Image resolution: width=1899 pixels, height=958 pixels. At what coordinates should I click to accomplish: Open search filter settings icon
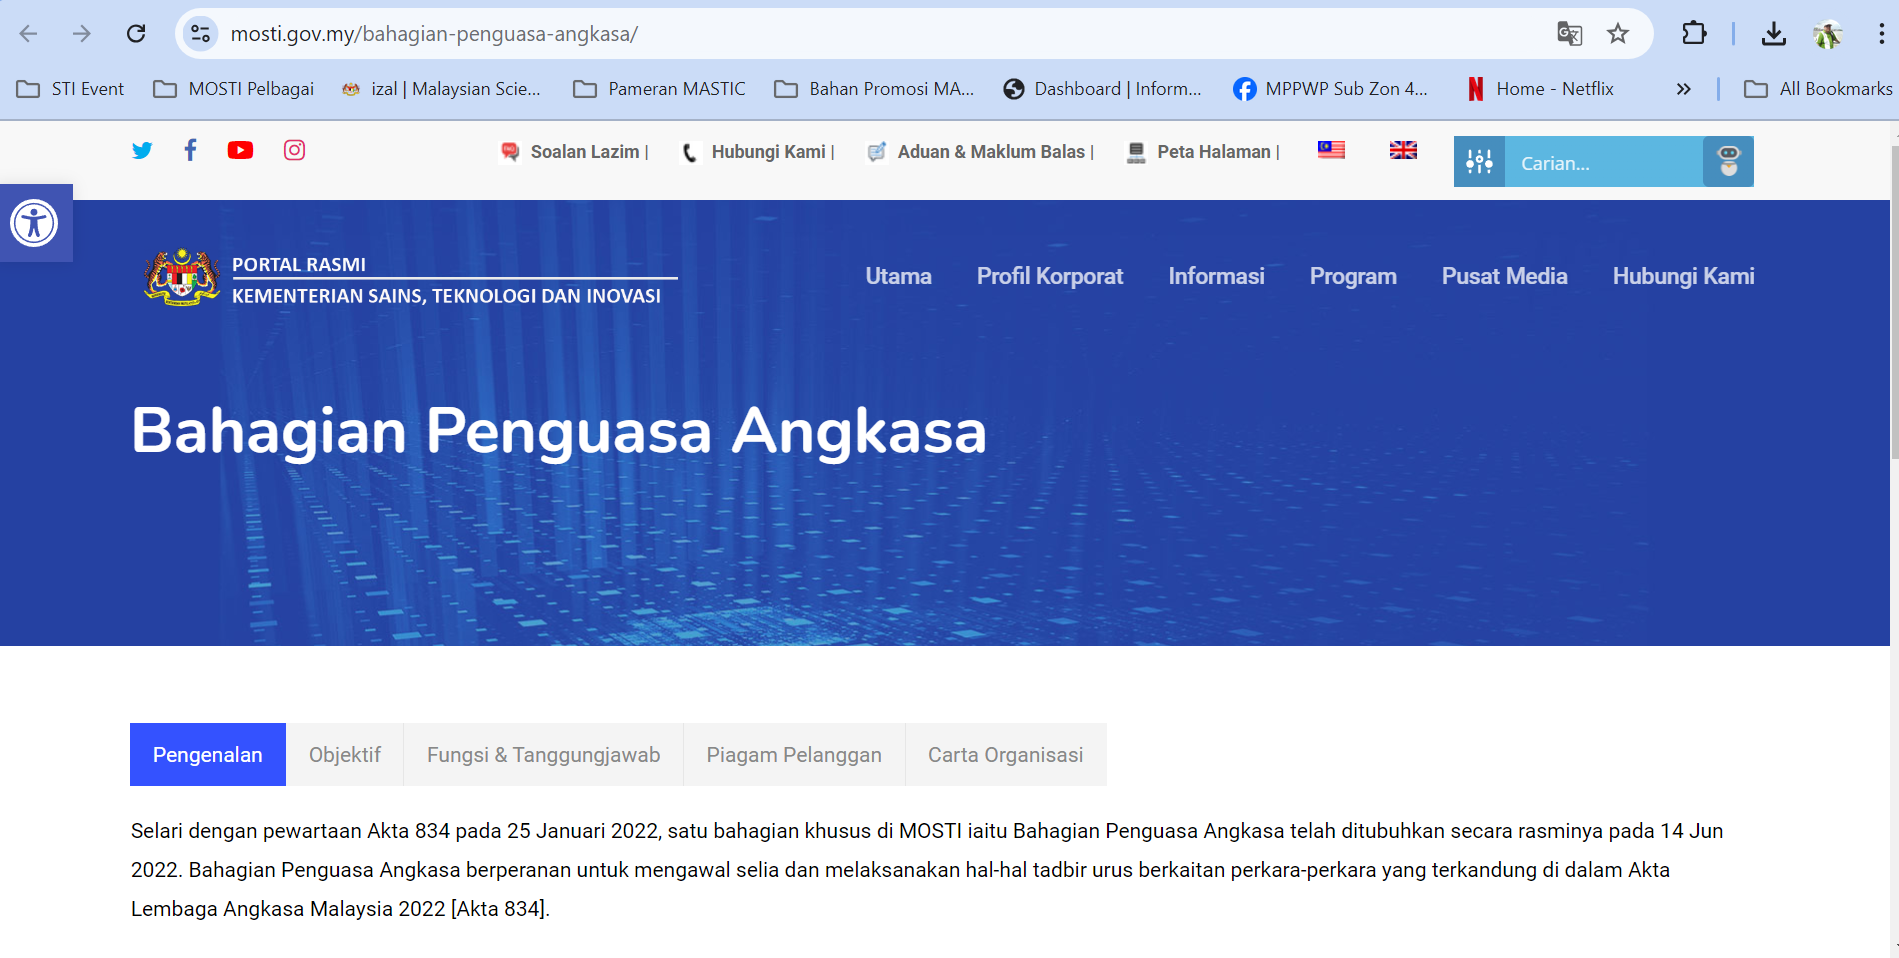[1479, 162]
